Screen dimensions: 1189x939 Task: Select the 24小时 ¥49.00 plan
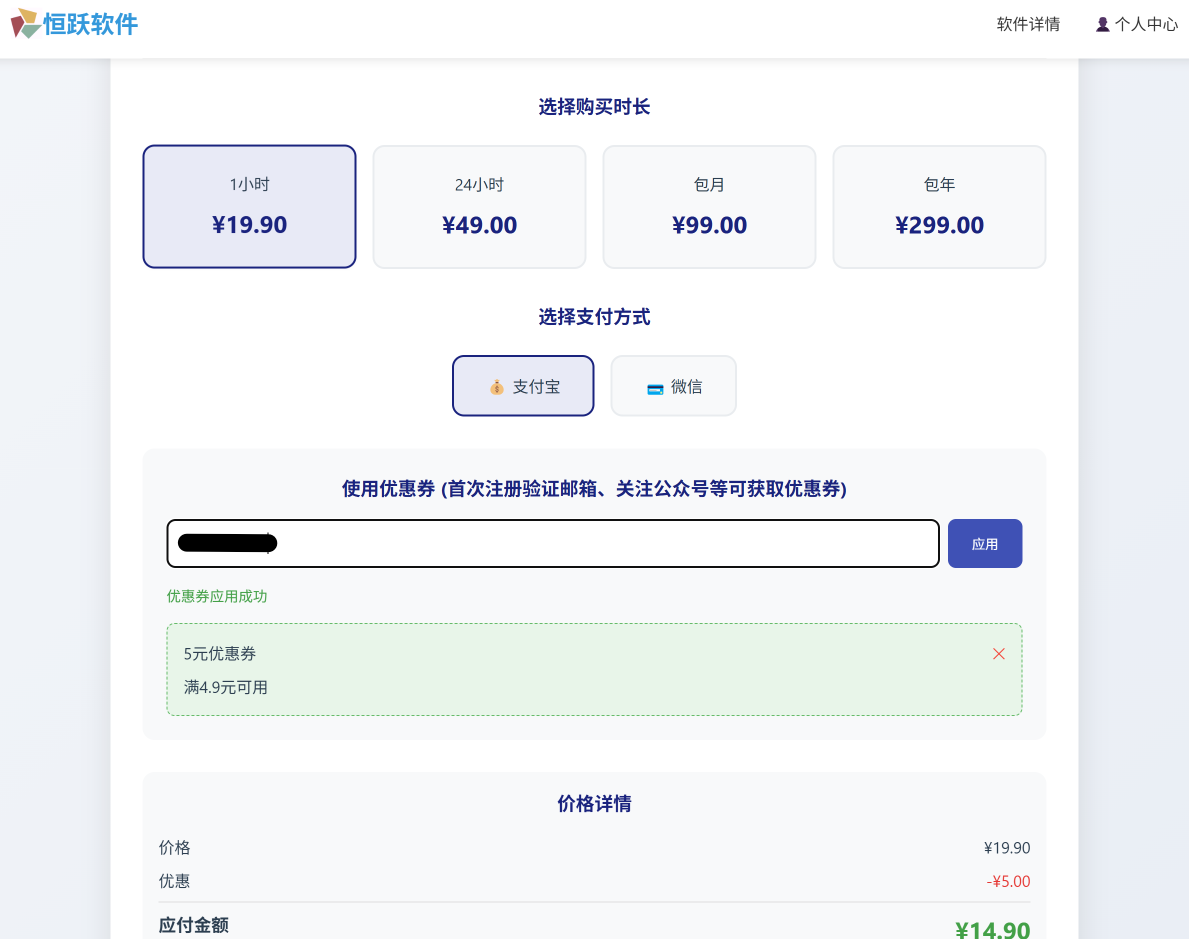click(x=479, y=206)
